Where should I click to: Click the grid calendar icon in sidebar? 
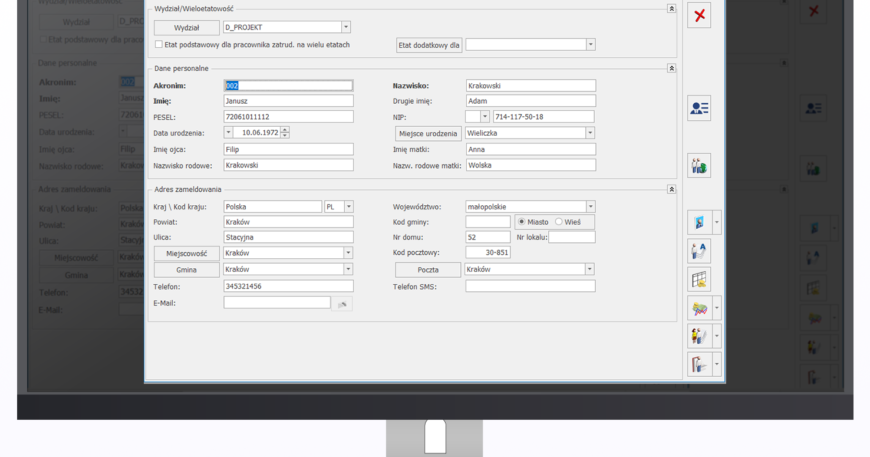[x=699, y=280]
